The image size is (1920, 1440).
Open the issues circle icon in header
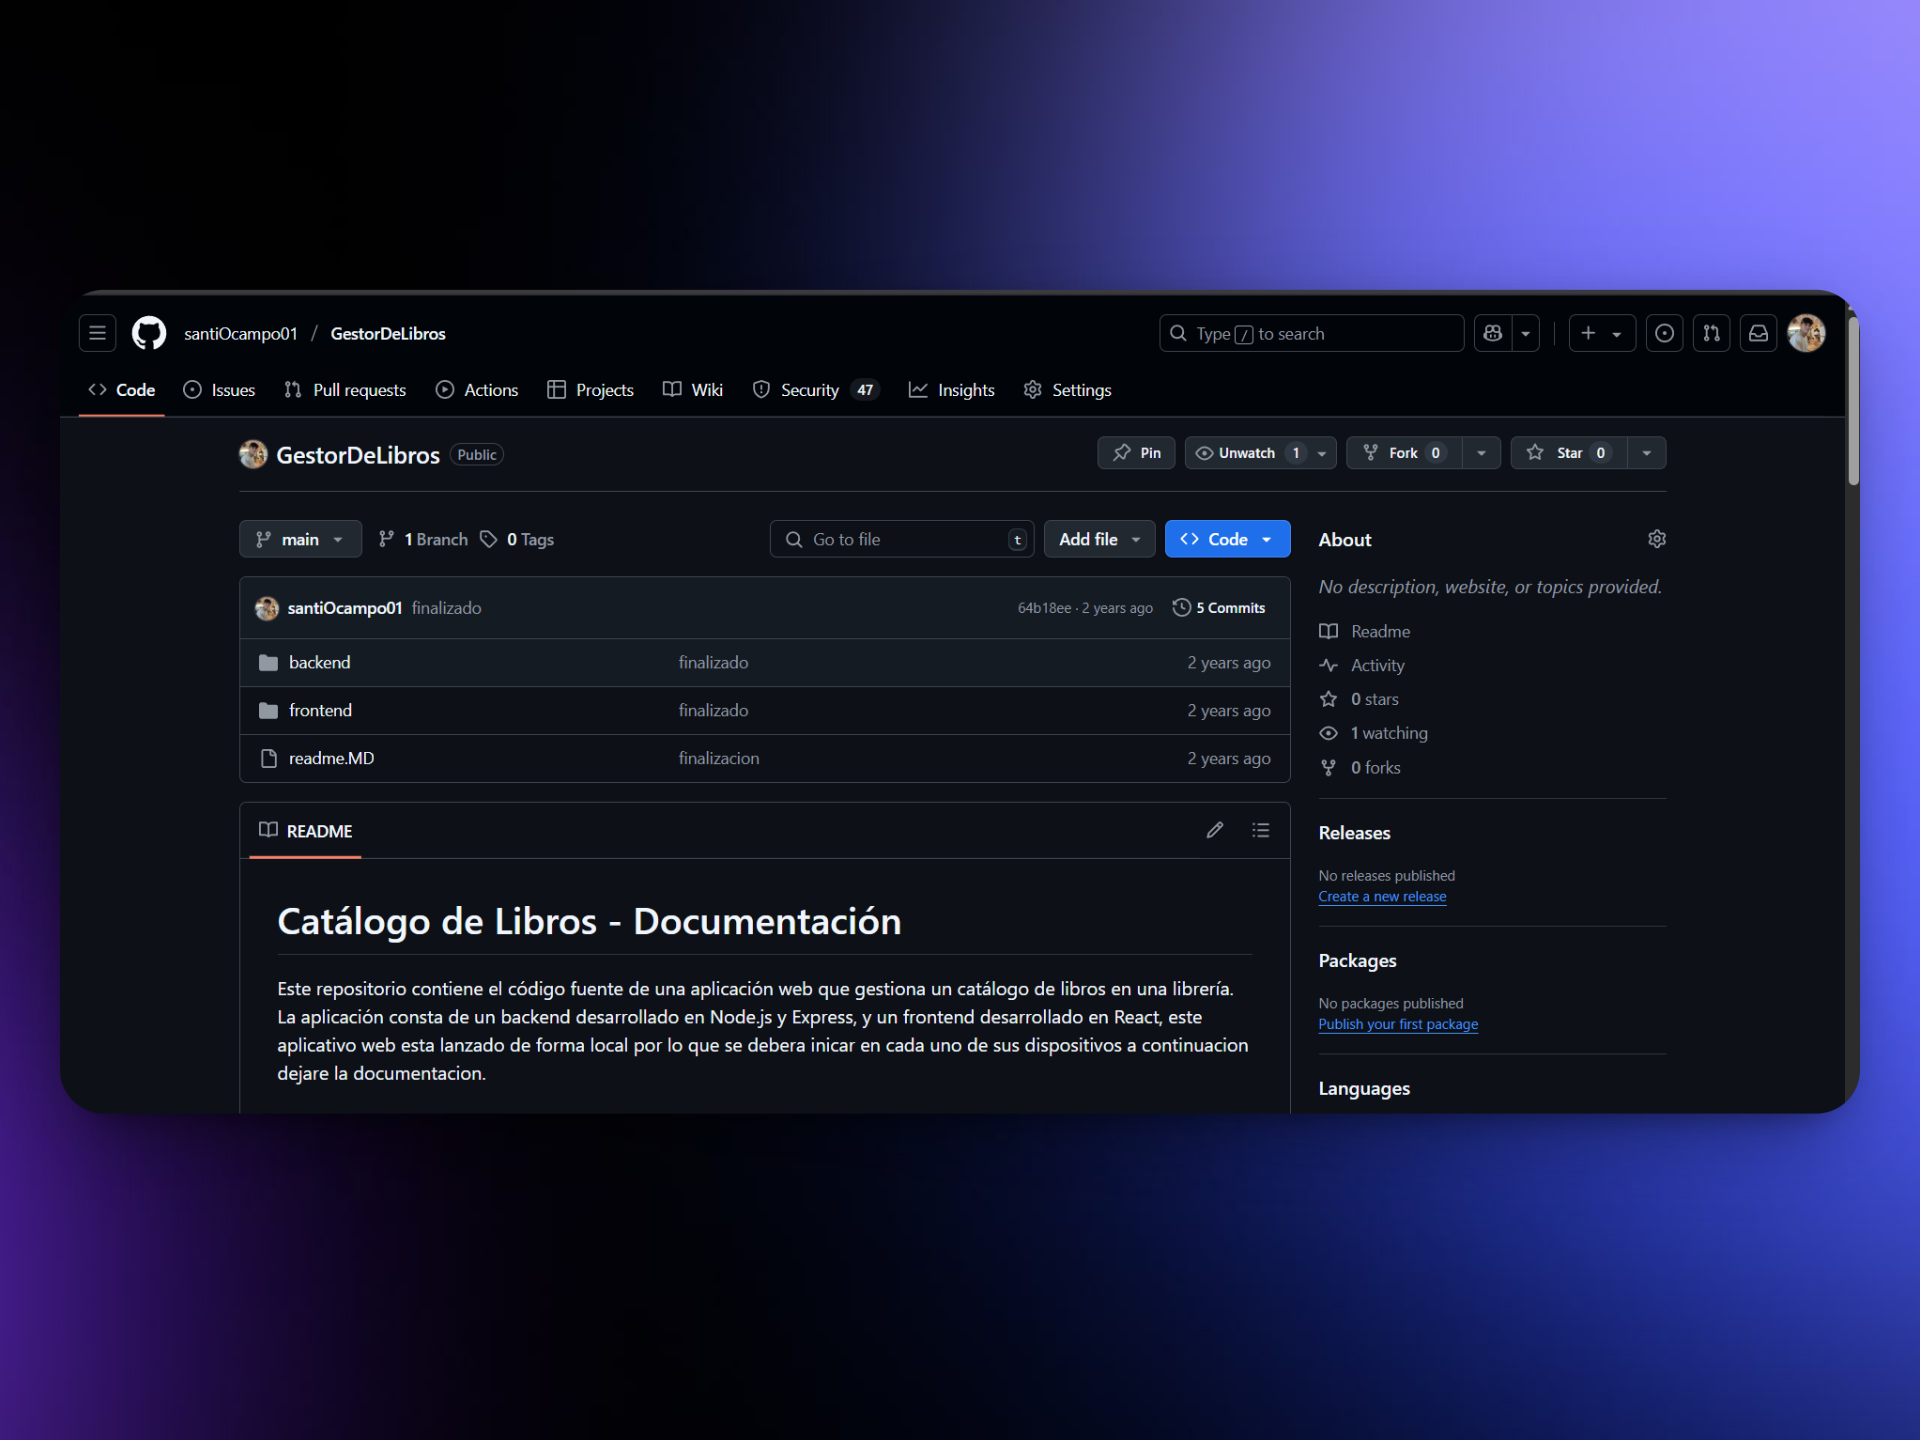tap(1664, 333)
